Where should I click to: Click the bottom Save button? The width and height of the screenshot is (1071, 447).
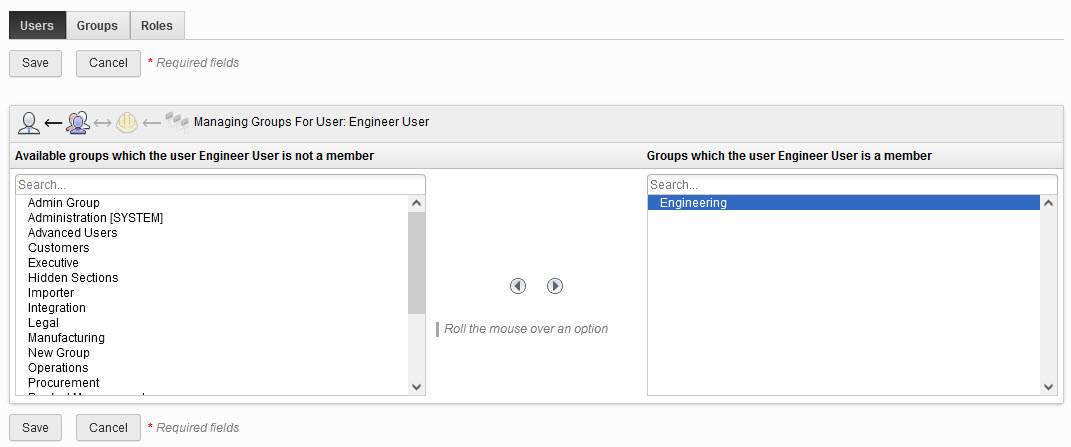tap(36, 428)
